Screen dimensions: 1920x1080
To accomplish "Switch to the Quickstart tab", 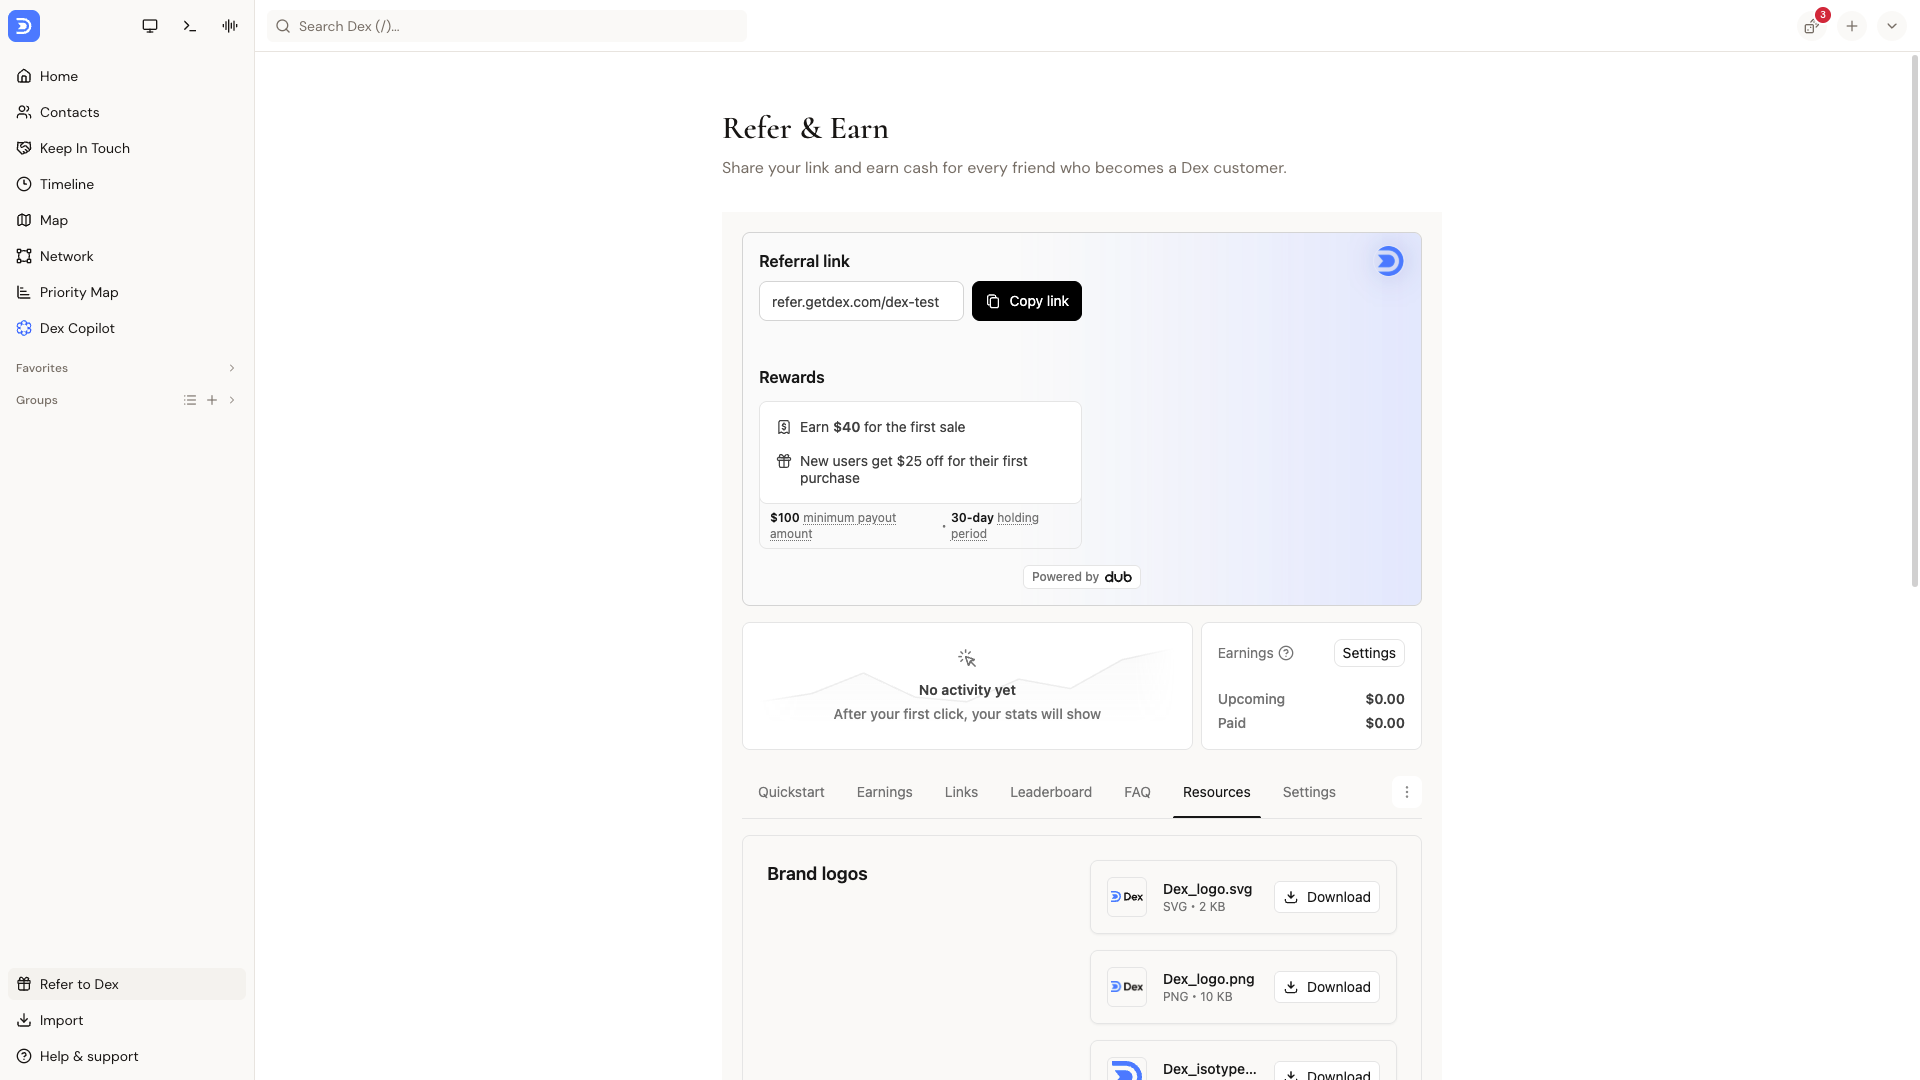I will pyautogui.click(x=791, y=792).
